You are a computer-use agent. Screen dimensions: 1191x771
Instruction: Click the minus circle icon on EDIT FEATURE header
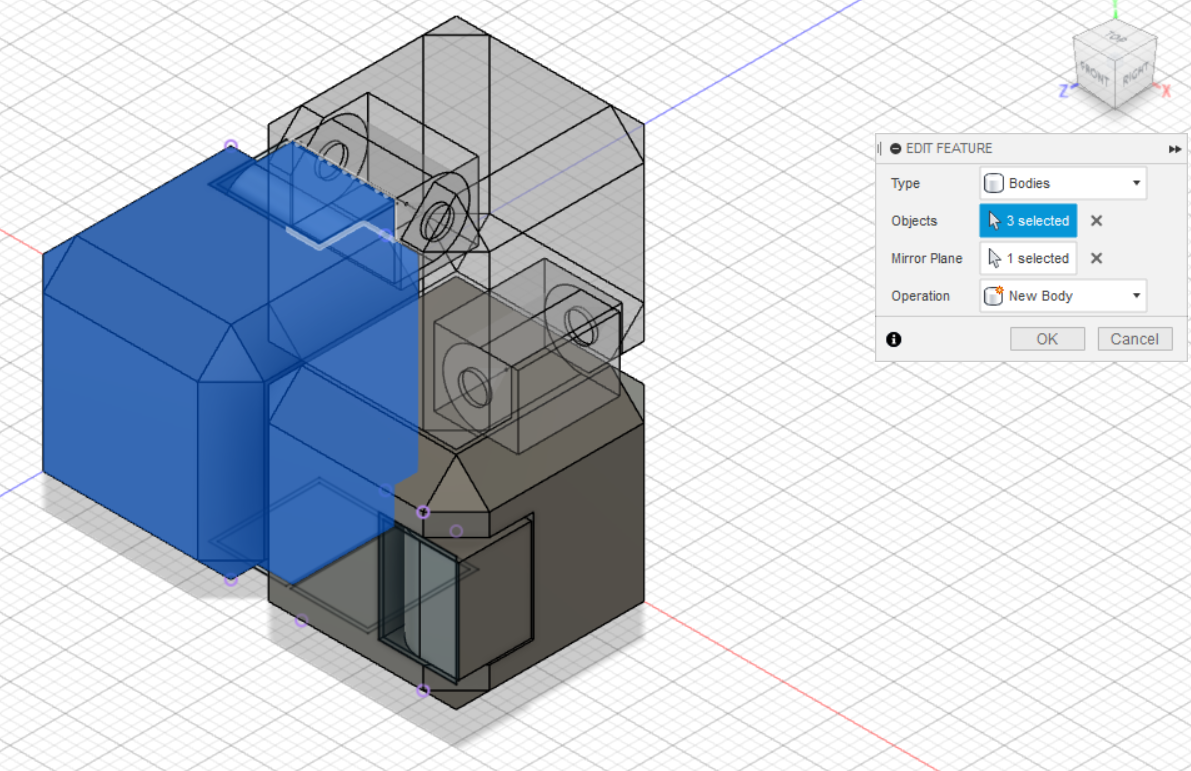click(x=895, y=148)
